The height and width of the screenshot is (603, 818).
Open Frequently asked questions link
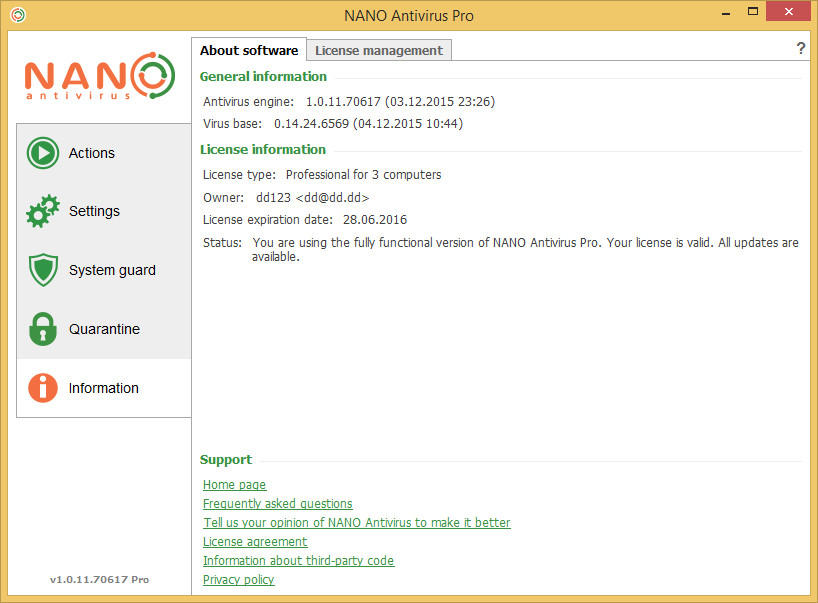point(278,503)
